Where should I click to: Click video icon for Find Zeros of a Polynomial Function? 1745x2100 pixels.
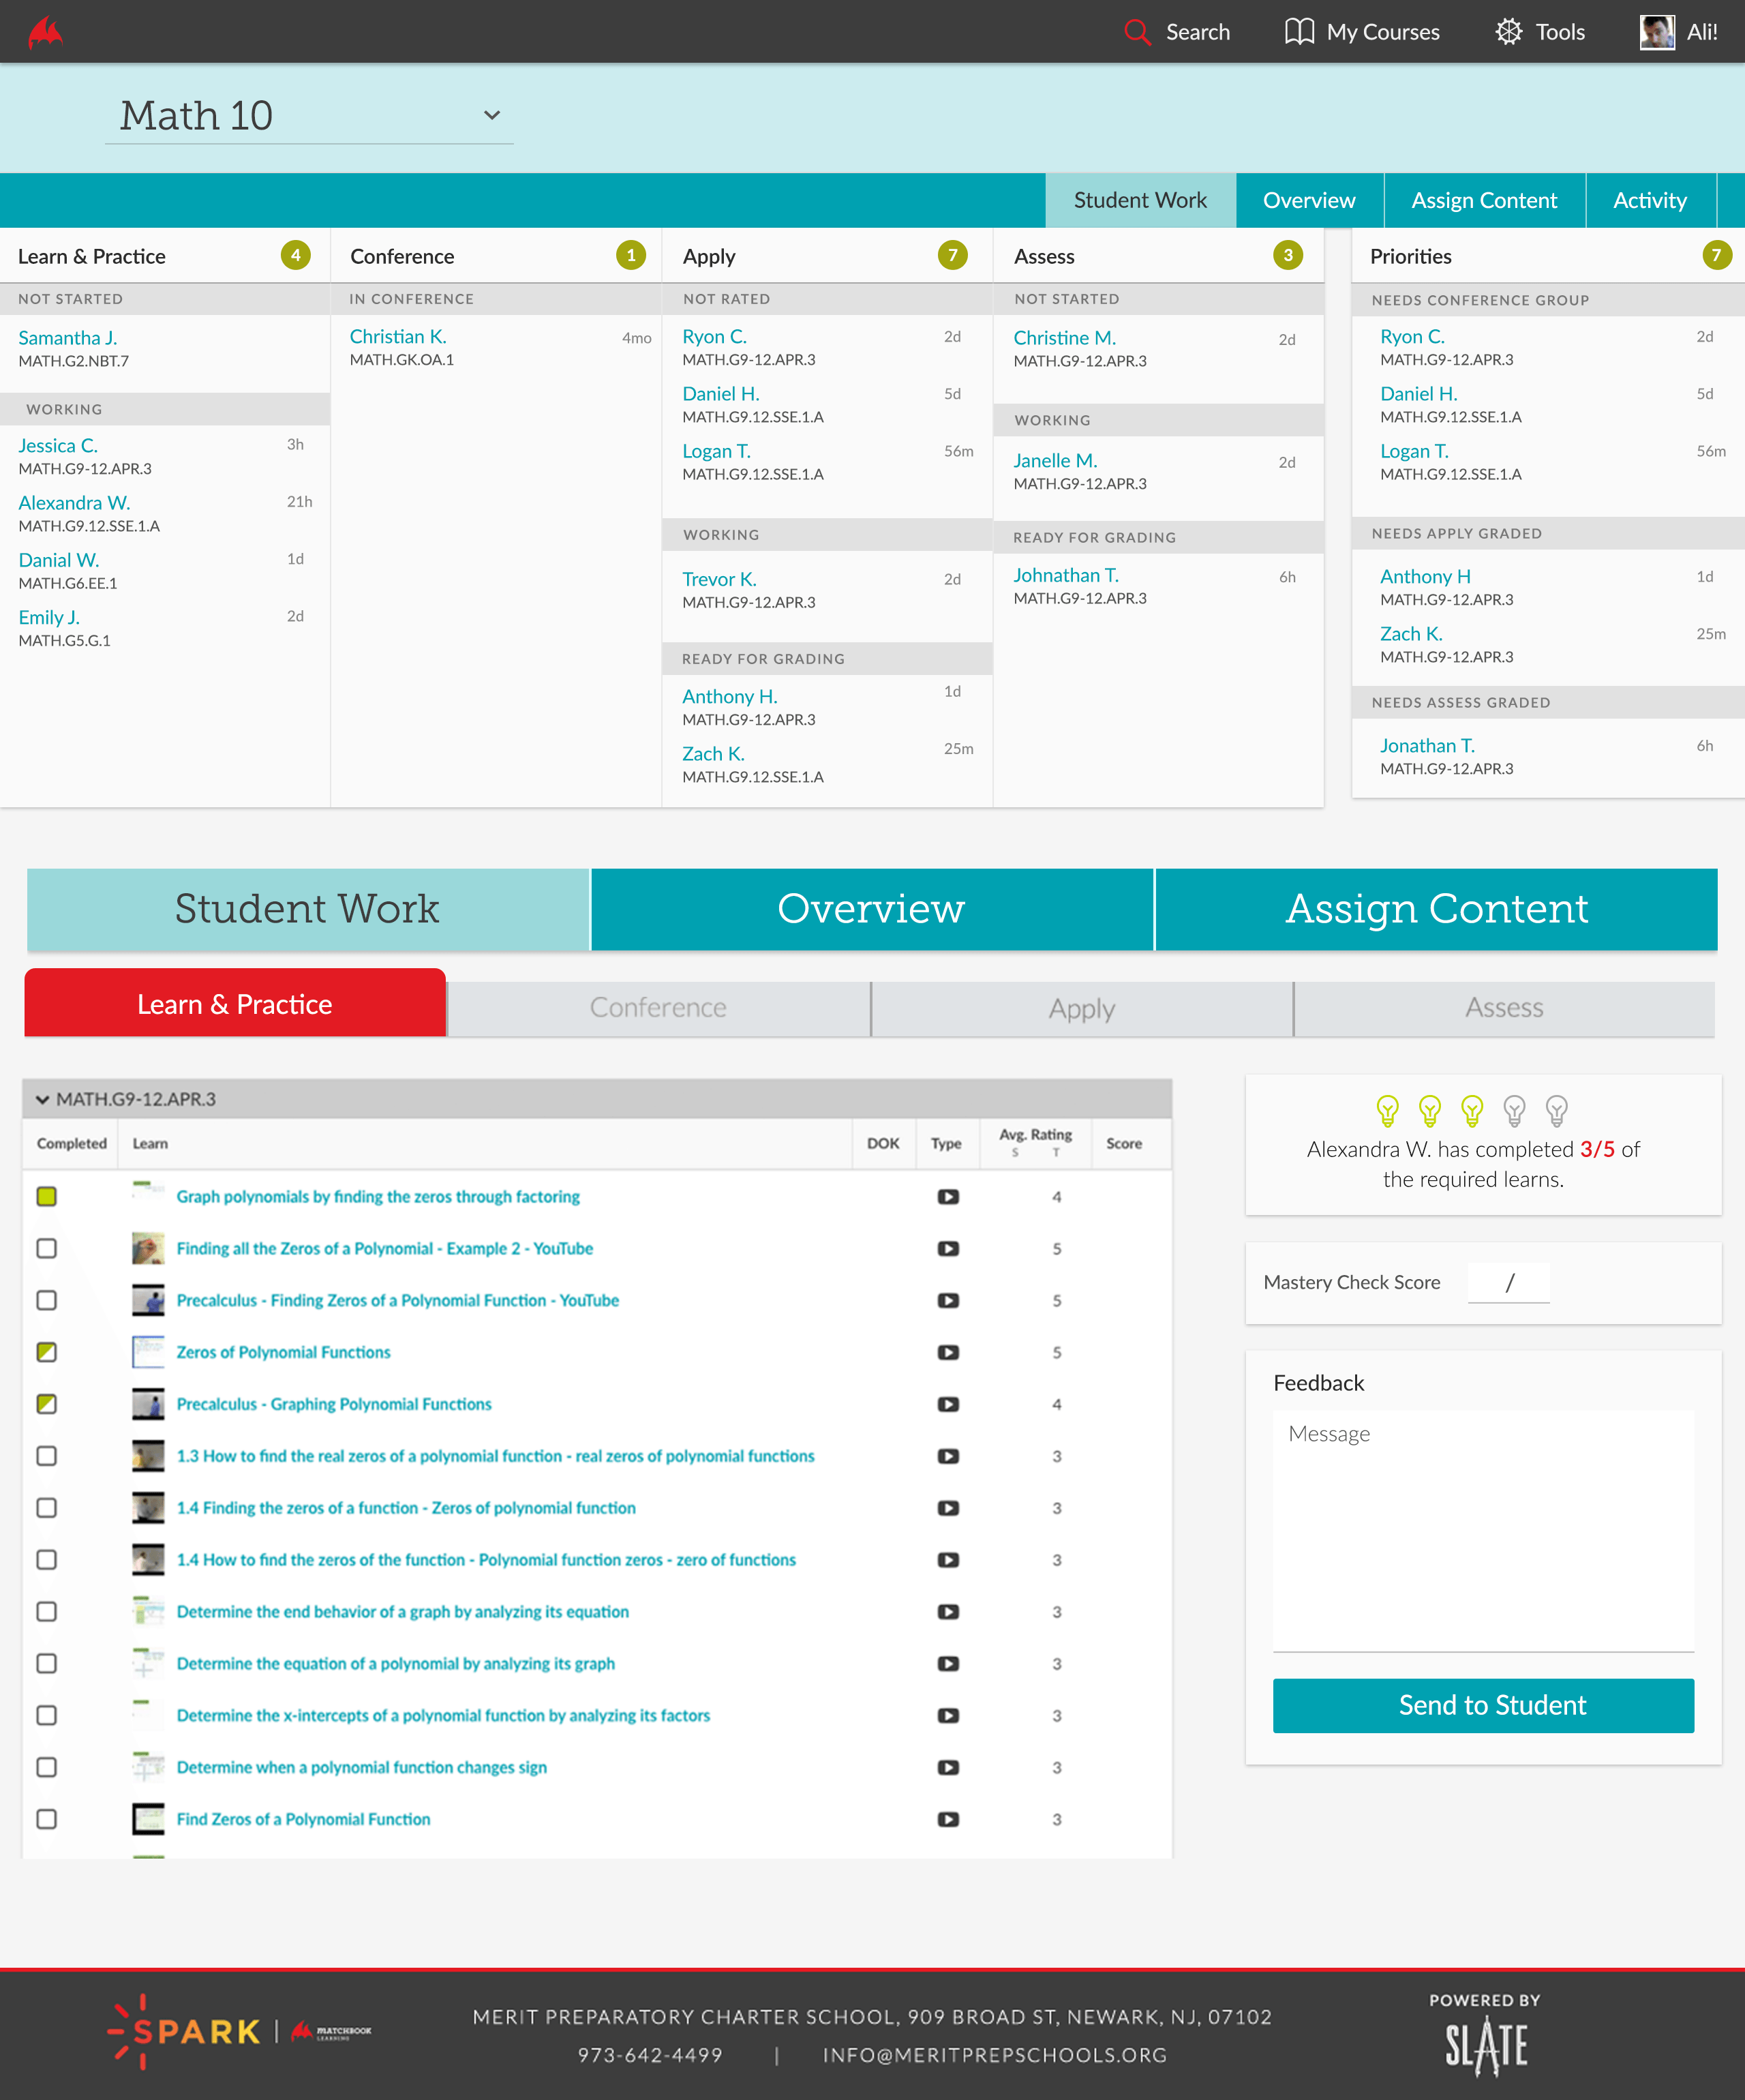point(948,1820)
